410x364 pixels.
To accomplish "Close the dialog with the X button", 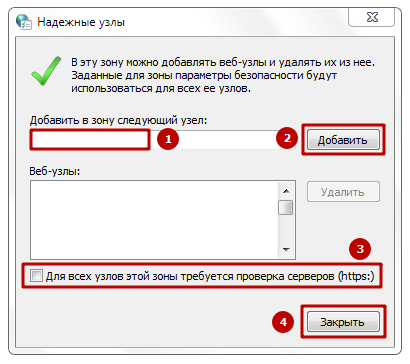I will [x=372, y=17].
